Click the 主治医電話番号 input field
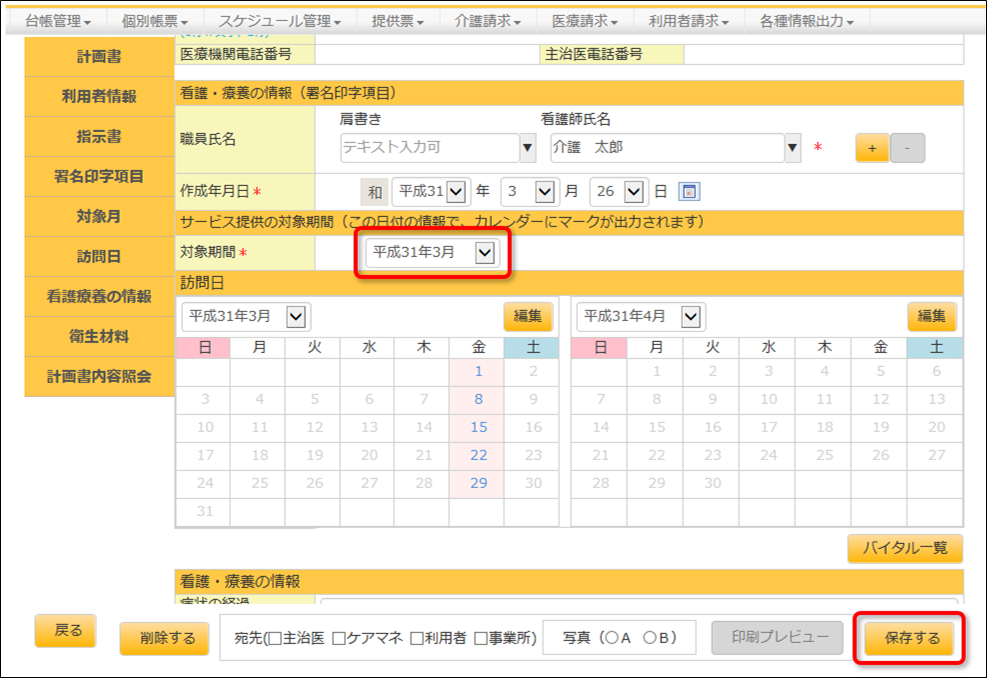This screenshot has width=987, height=678. tap(823, 55)
